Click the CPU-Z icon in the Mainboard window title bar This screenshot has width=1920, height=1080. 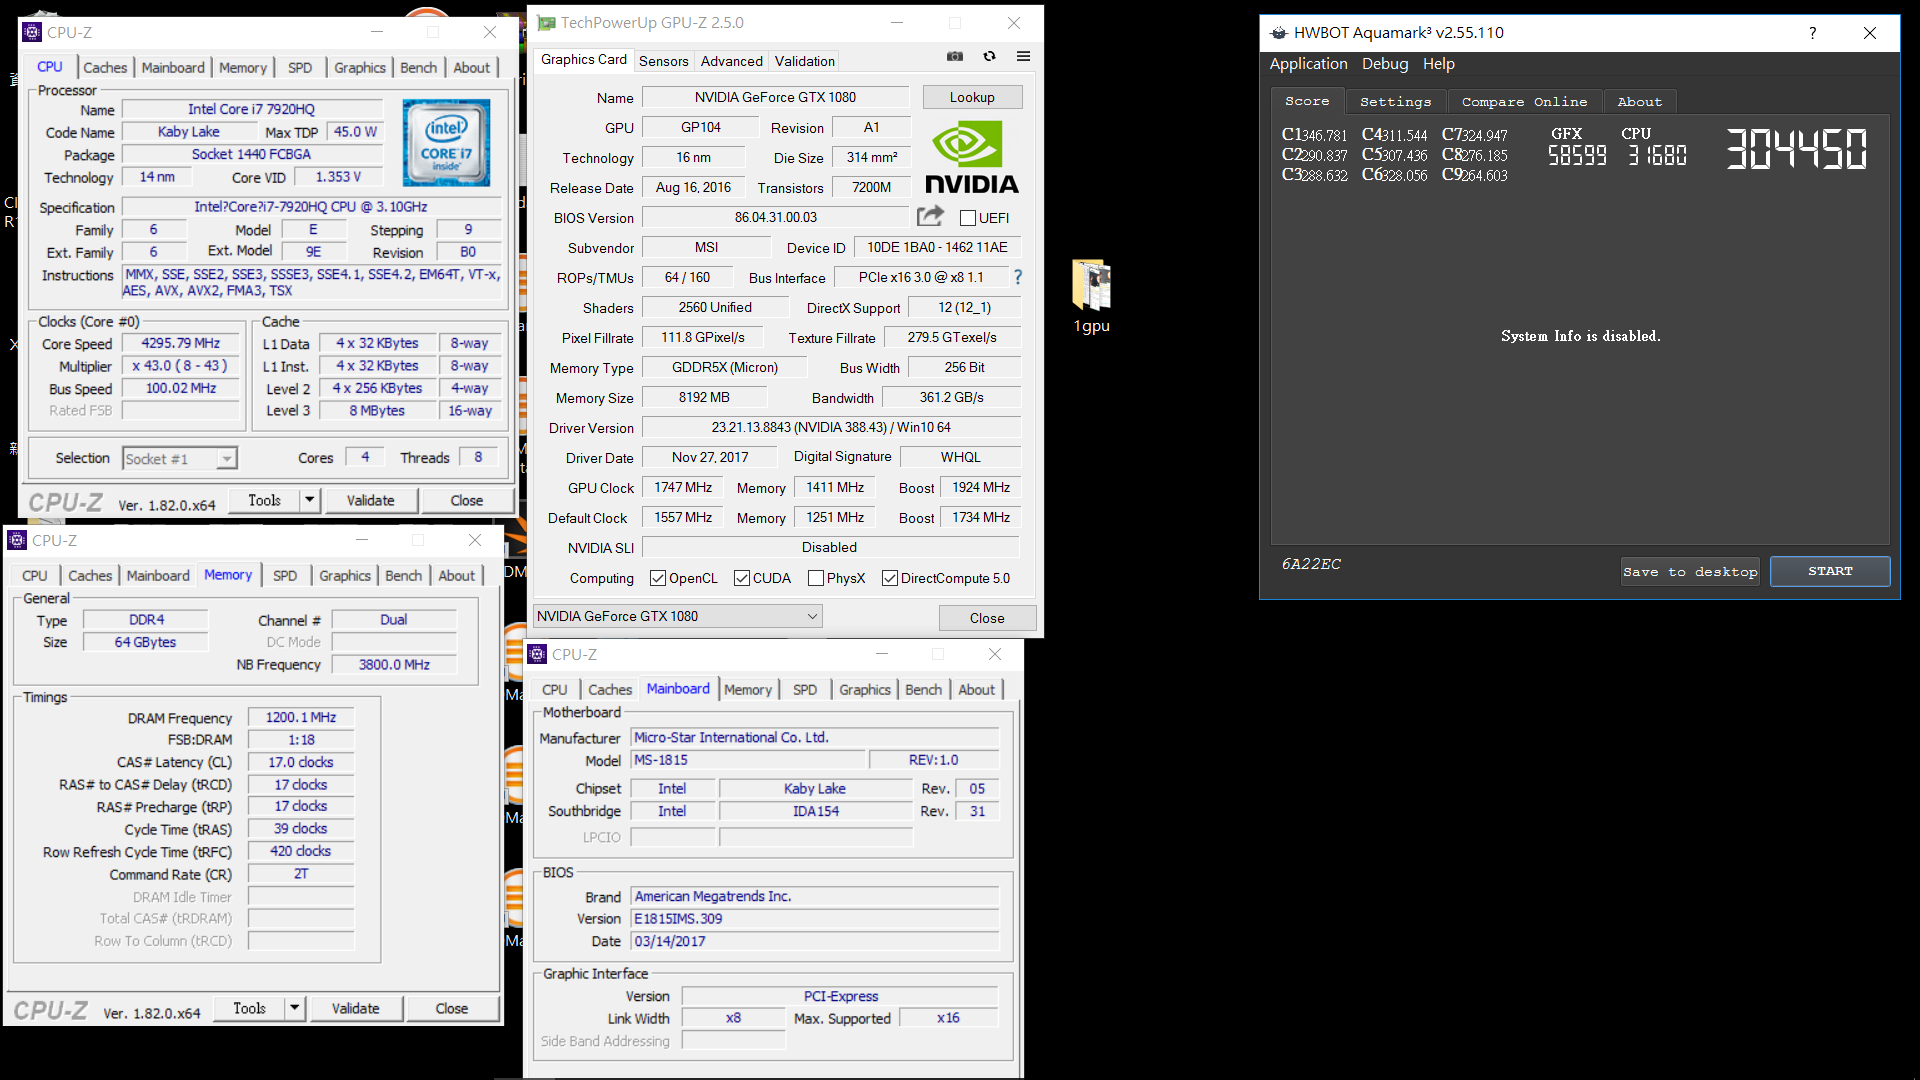(537, 654)
